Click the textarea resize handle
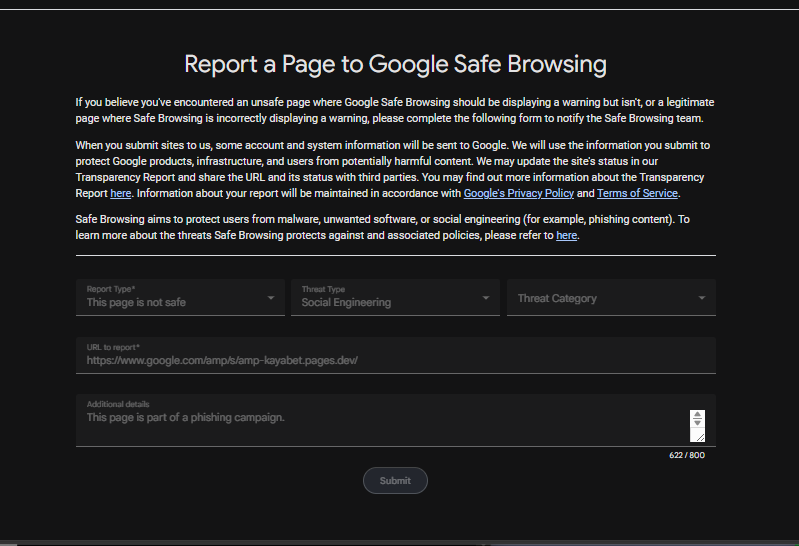This screenshot has width=799, height=546. click(700, 437)
